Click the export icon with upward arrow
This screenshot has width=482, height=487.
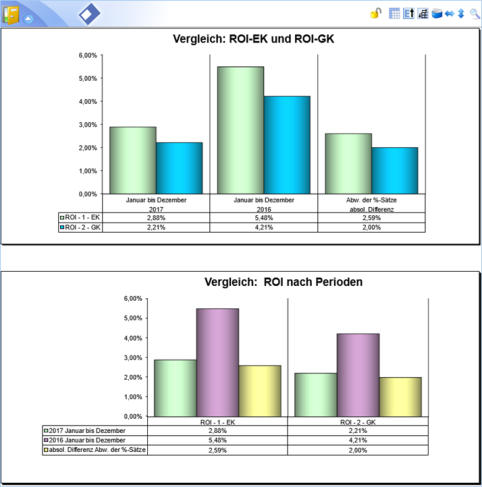409,13
